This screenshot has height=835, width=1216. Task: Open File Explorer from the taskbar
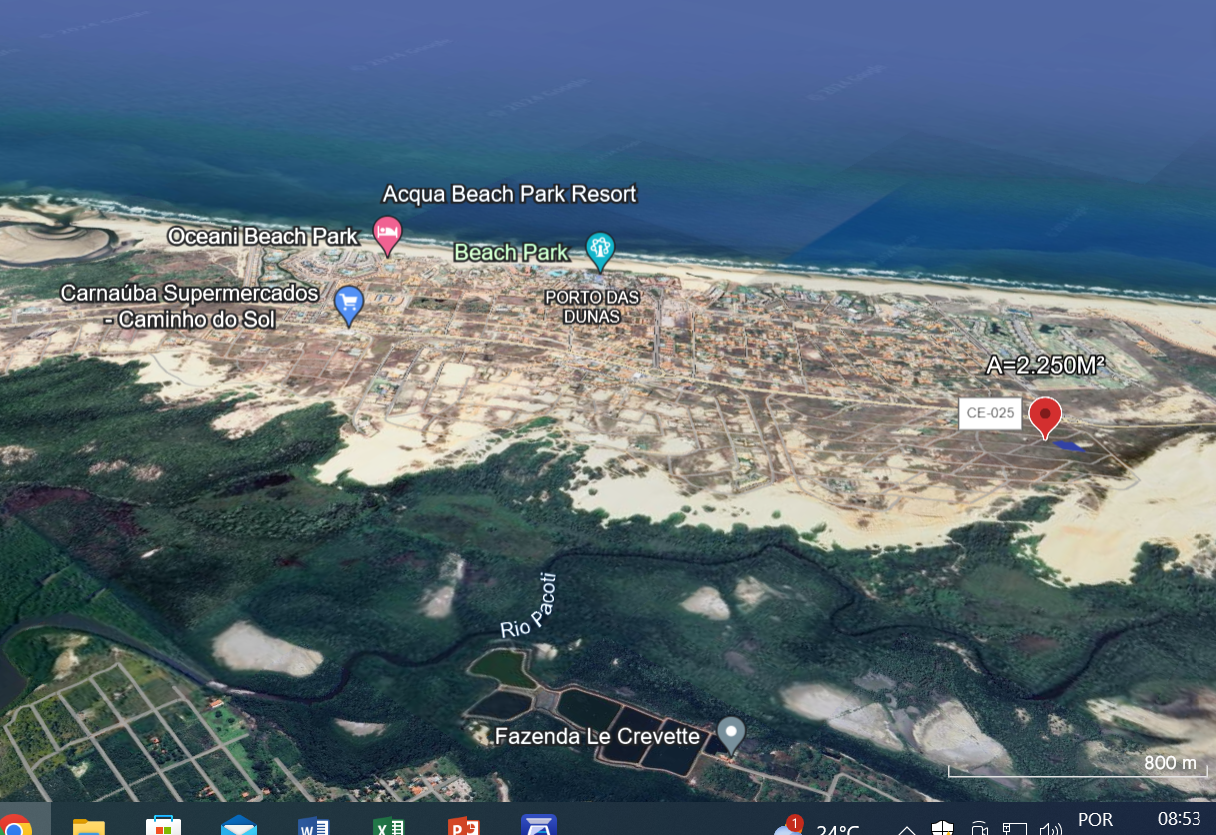click(89, 826)
